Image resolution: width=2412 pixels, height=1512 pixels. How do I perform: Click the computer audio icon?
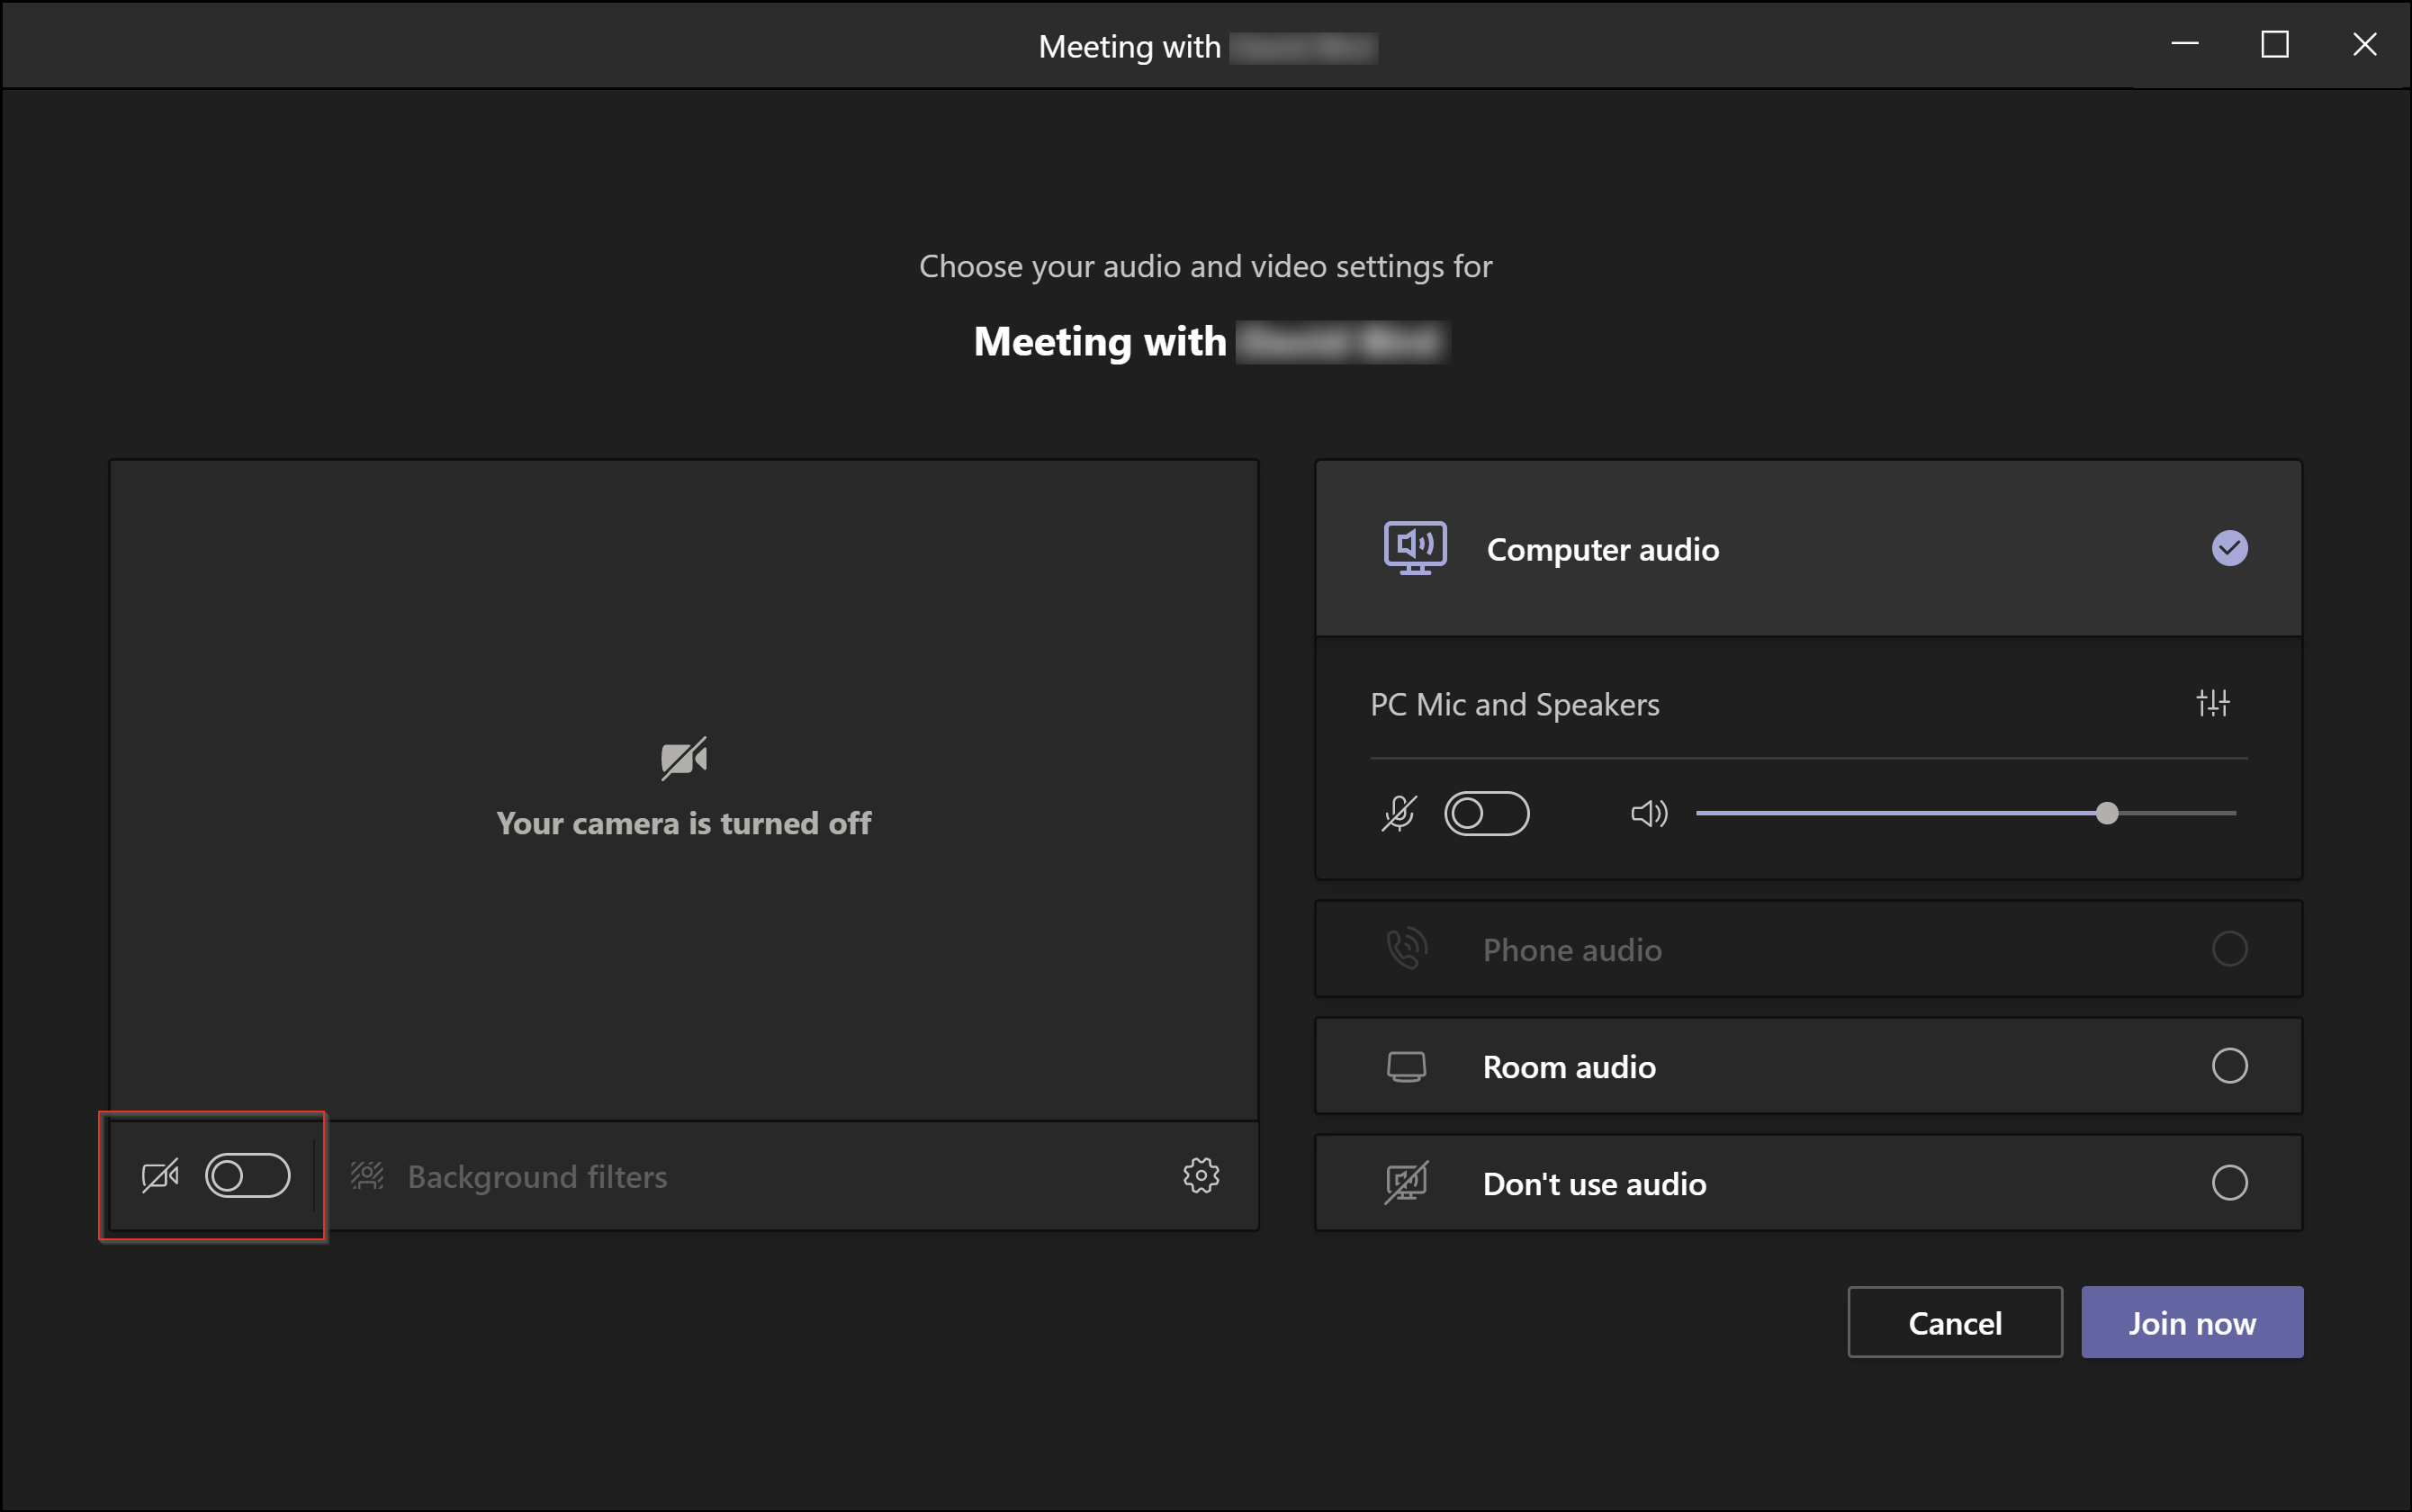(1412, 547)
